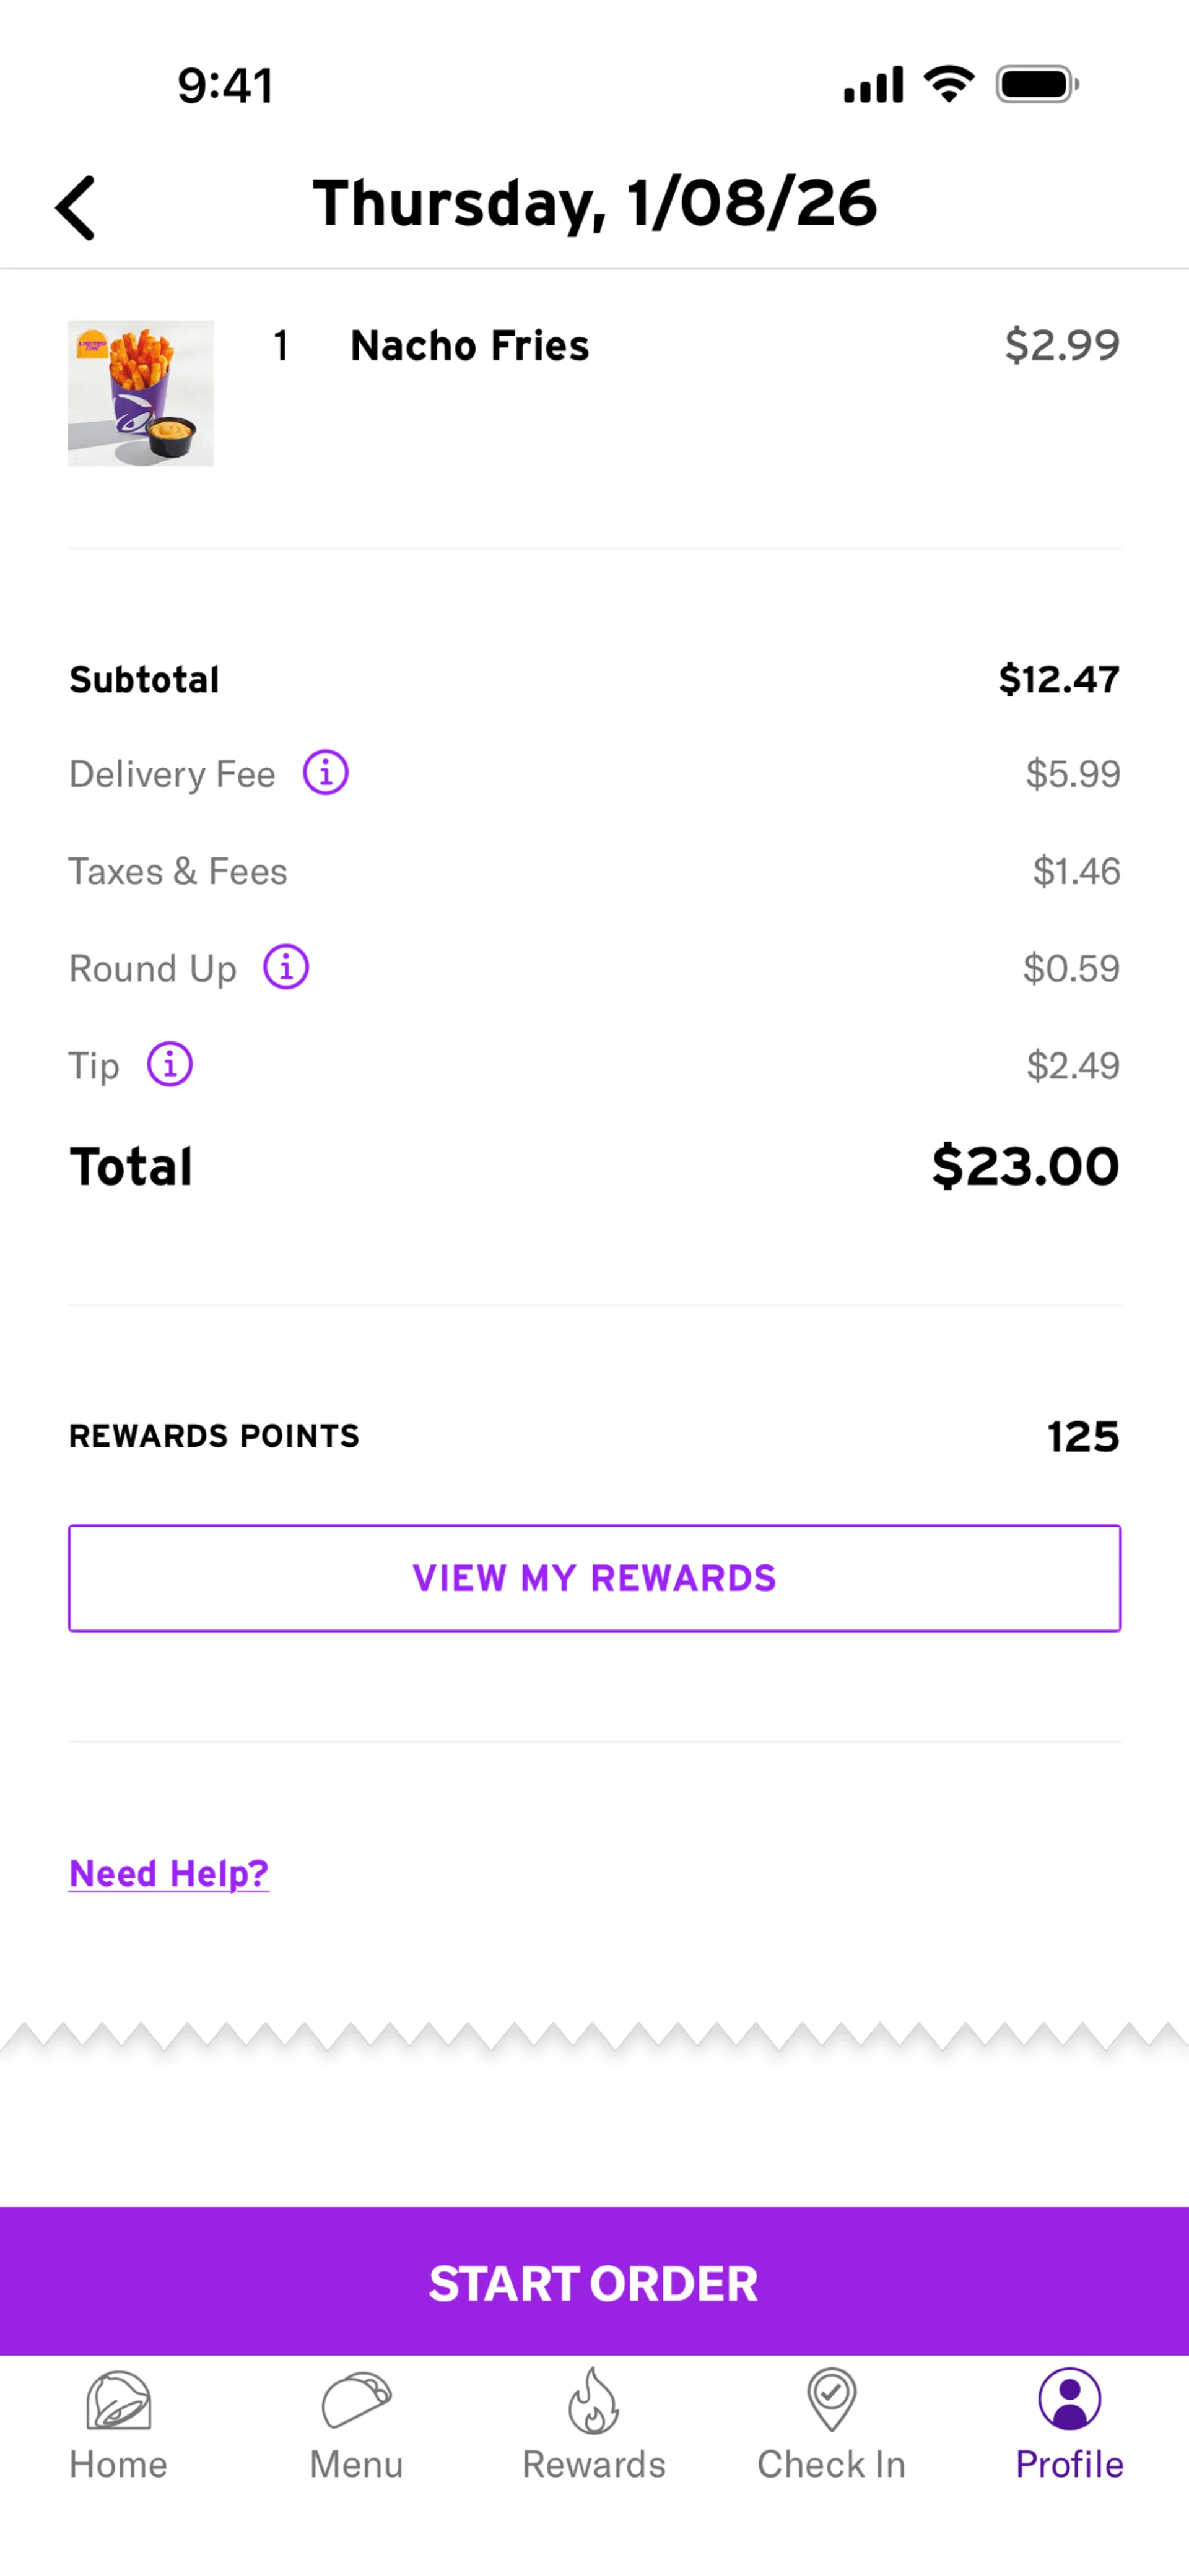The image size is (1189, 2576).
Task: Tap the Wi-Fi status icon
Action: tap(949, 84)
